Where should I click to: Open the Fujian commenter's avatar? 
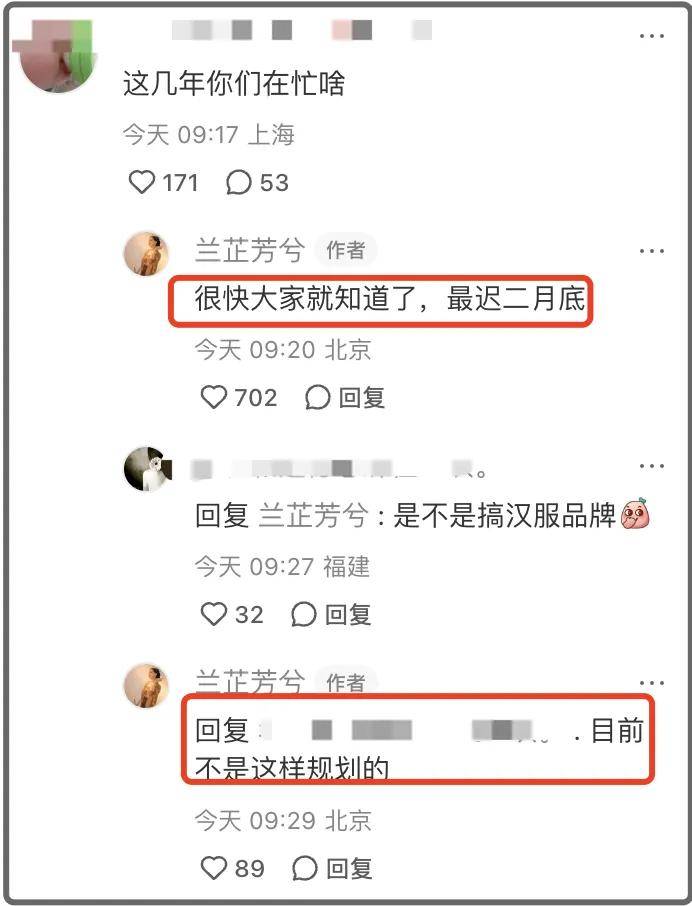tap(147, 469)
